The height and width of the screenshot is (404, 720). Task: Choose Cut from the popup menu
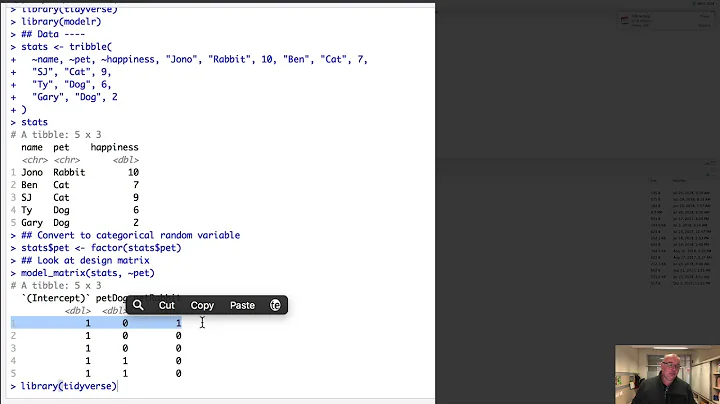167,305
